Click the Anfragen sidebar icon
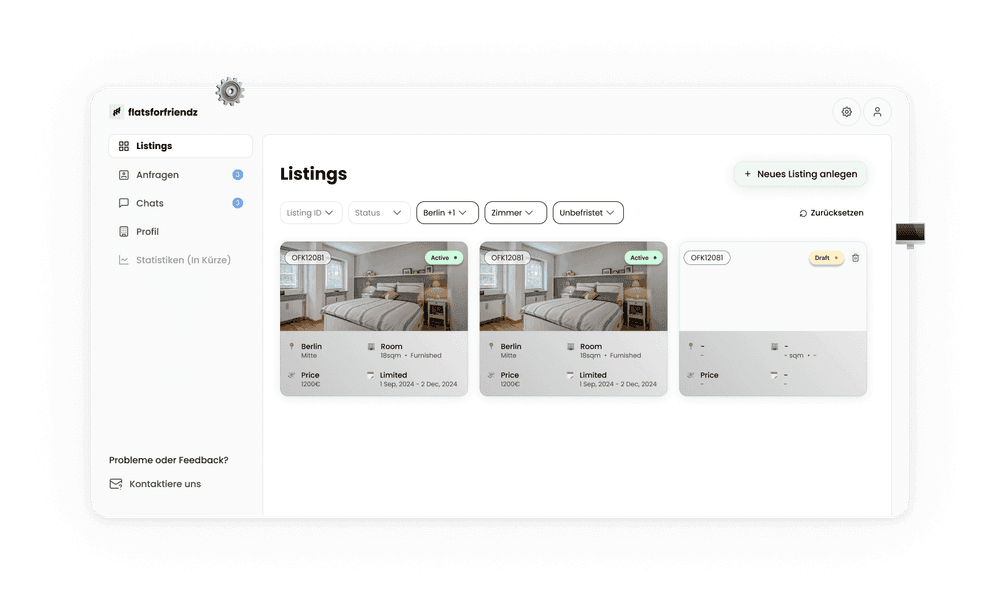Image resolution: width=1000 pixels, height=610 pixels. [x=124, y=175]
